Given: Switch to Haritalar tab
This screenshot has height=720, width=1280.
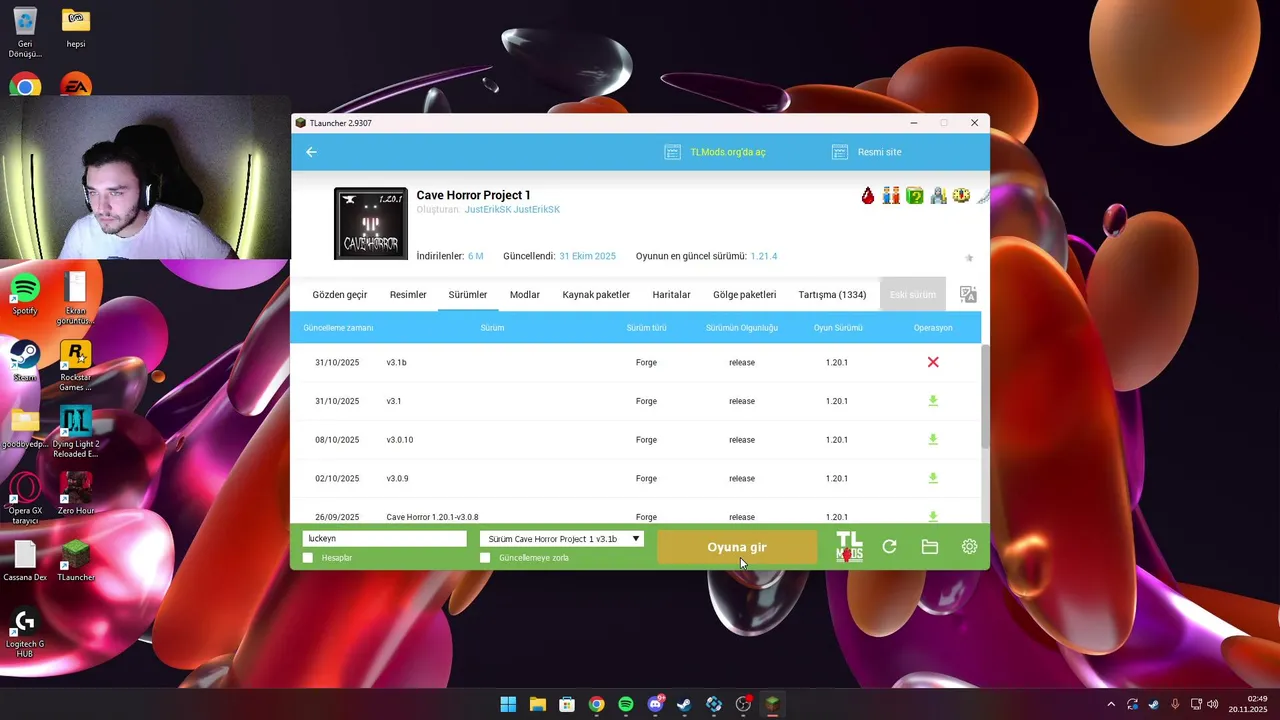Looking at the screenshot, I should pos(672,295).
